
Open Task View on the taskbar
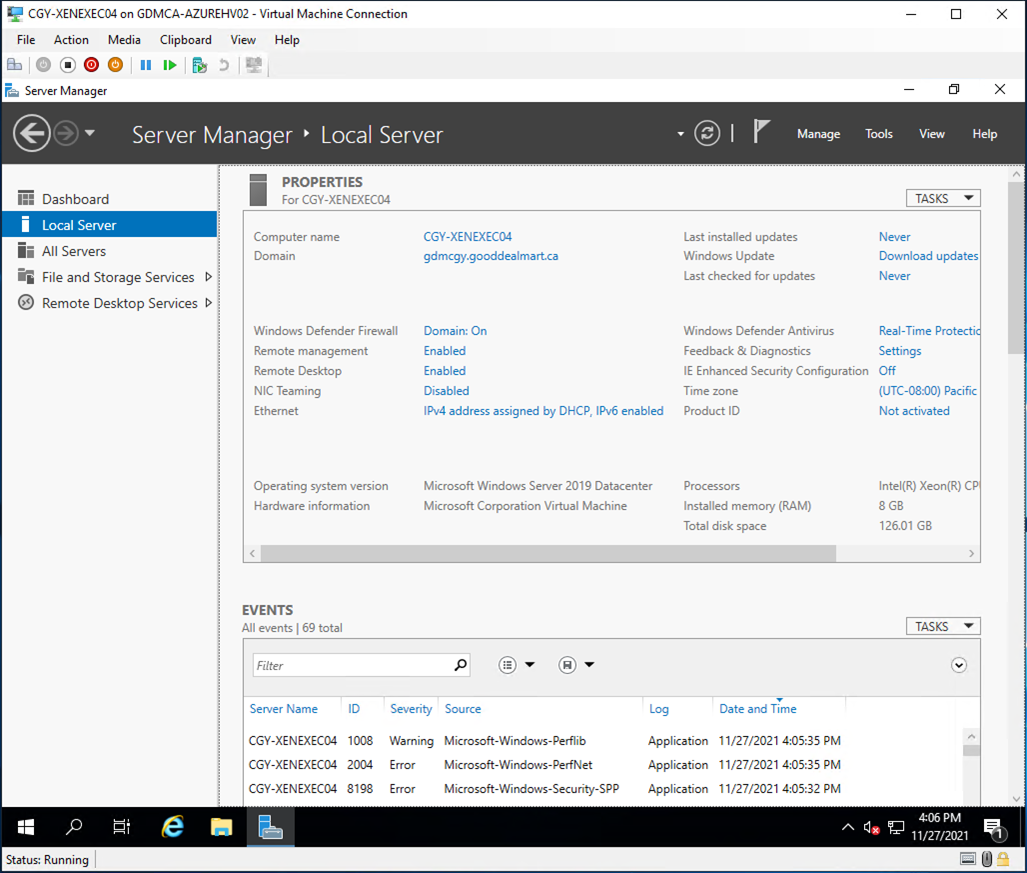coord(122,827)
